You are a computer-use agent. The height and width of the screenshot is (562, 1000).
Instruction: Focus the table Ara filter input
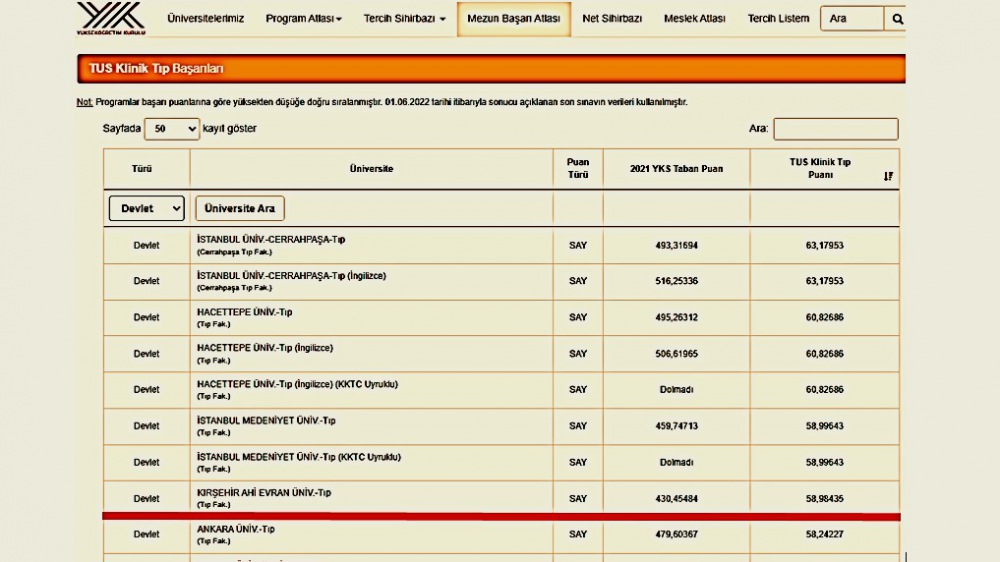835,129
